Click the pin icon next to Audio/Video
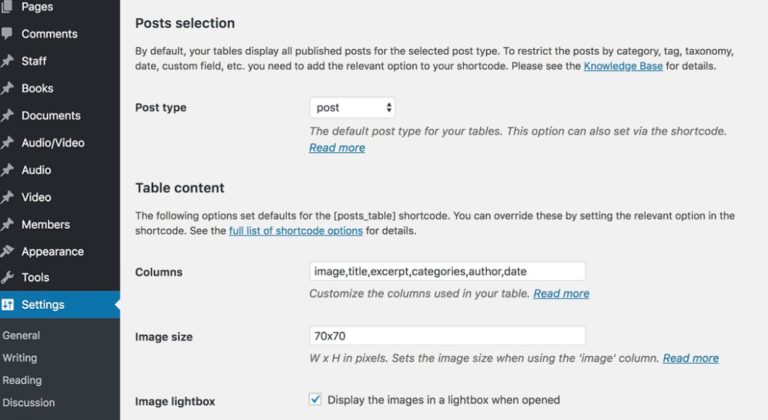This screenshot has width=768, height=420. (x=7, y=143)
